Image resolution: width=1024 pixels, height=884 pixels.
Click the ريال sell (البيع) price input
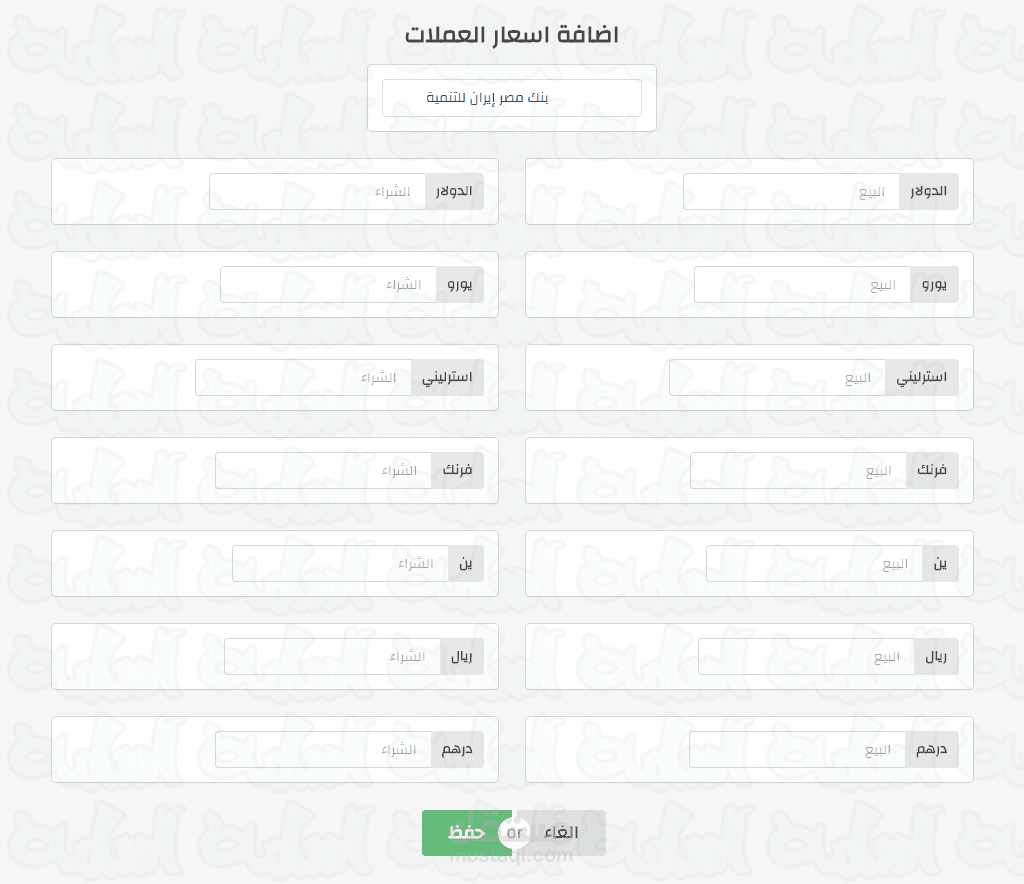[x=806, y=657]
